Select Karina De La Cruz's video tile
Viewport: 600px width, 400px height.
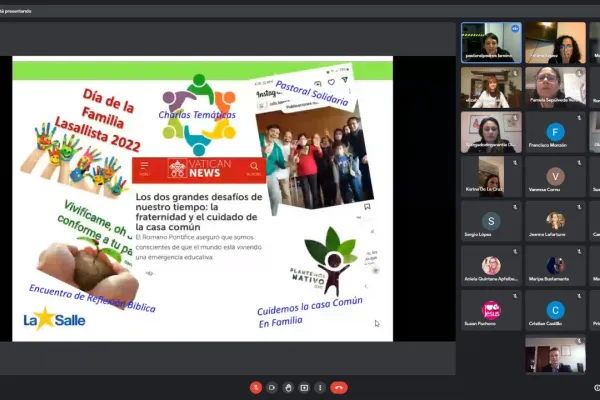[491, 176]
